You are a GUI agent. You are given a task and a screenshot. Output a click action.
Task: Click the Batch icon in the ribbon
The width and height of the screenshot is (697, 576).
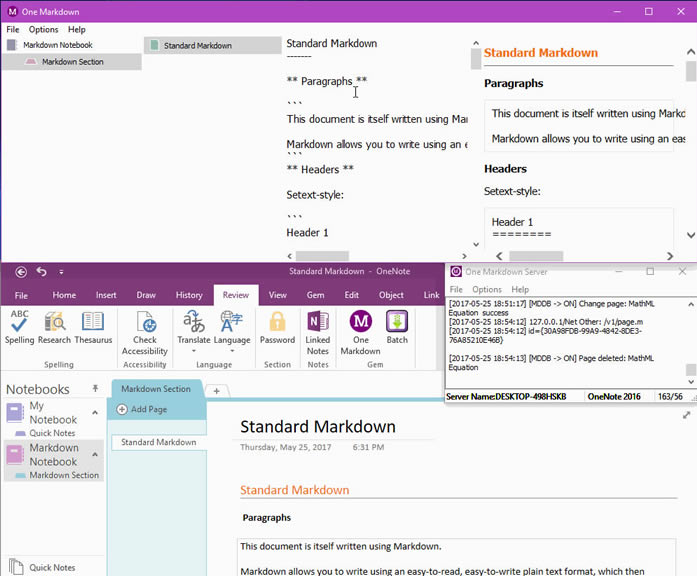397,323
